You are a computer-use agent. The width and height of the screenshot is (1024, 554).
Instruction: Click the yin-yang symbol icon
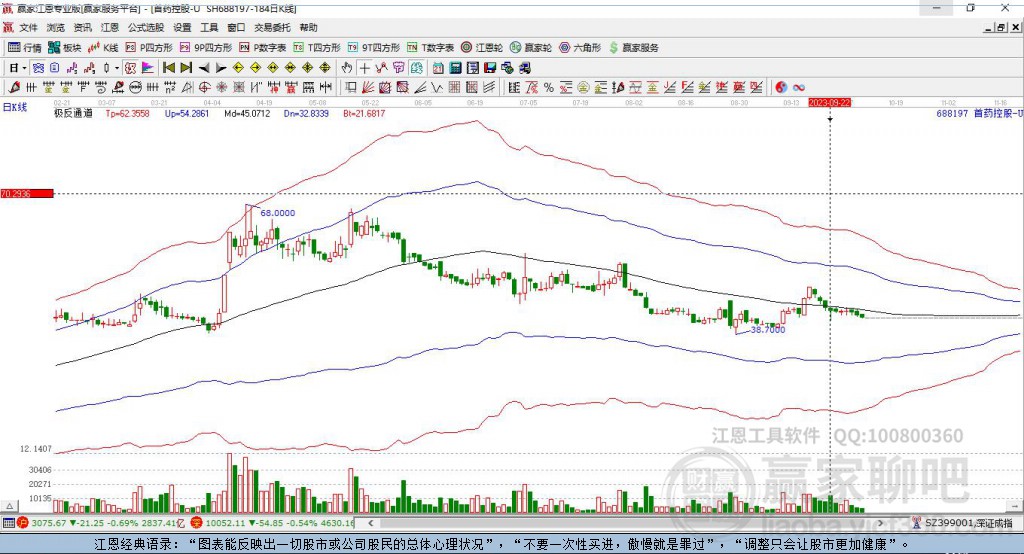[x=781, y=88]
